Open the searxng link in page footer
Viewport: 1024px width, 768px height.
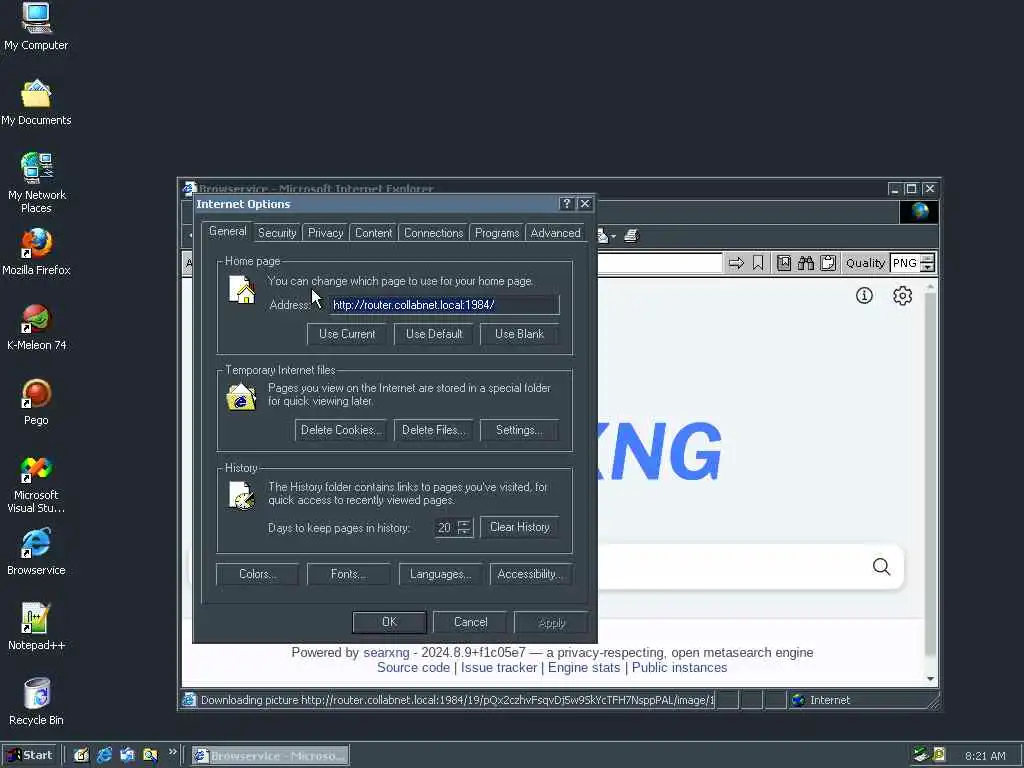coord(386,652)
